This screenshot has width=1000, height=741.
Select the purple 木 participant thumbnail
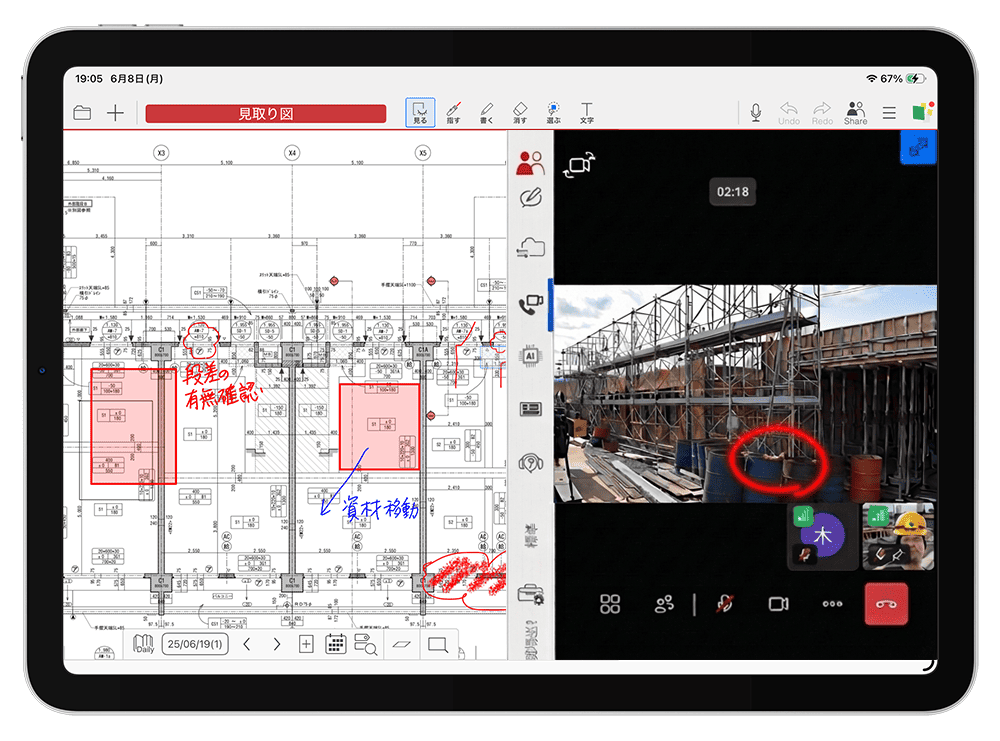pyautogui.click(x=823, y=536)
